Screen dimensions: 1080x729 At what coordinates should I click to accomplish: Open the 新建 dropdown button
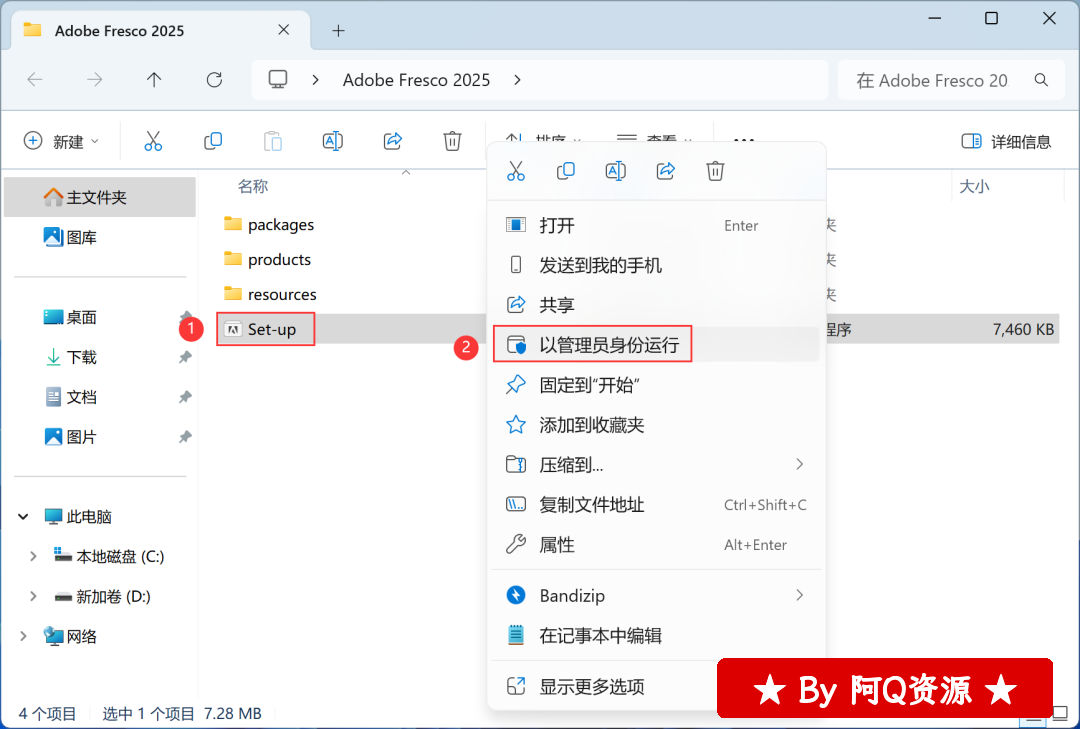62,141
